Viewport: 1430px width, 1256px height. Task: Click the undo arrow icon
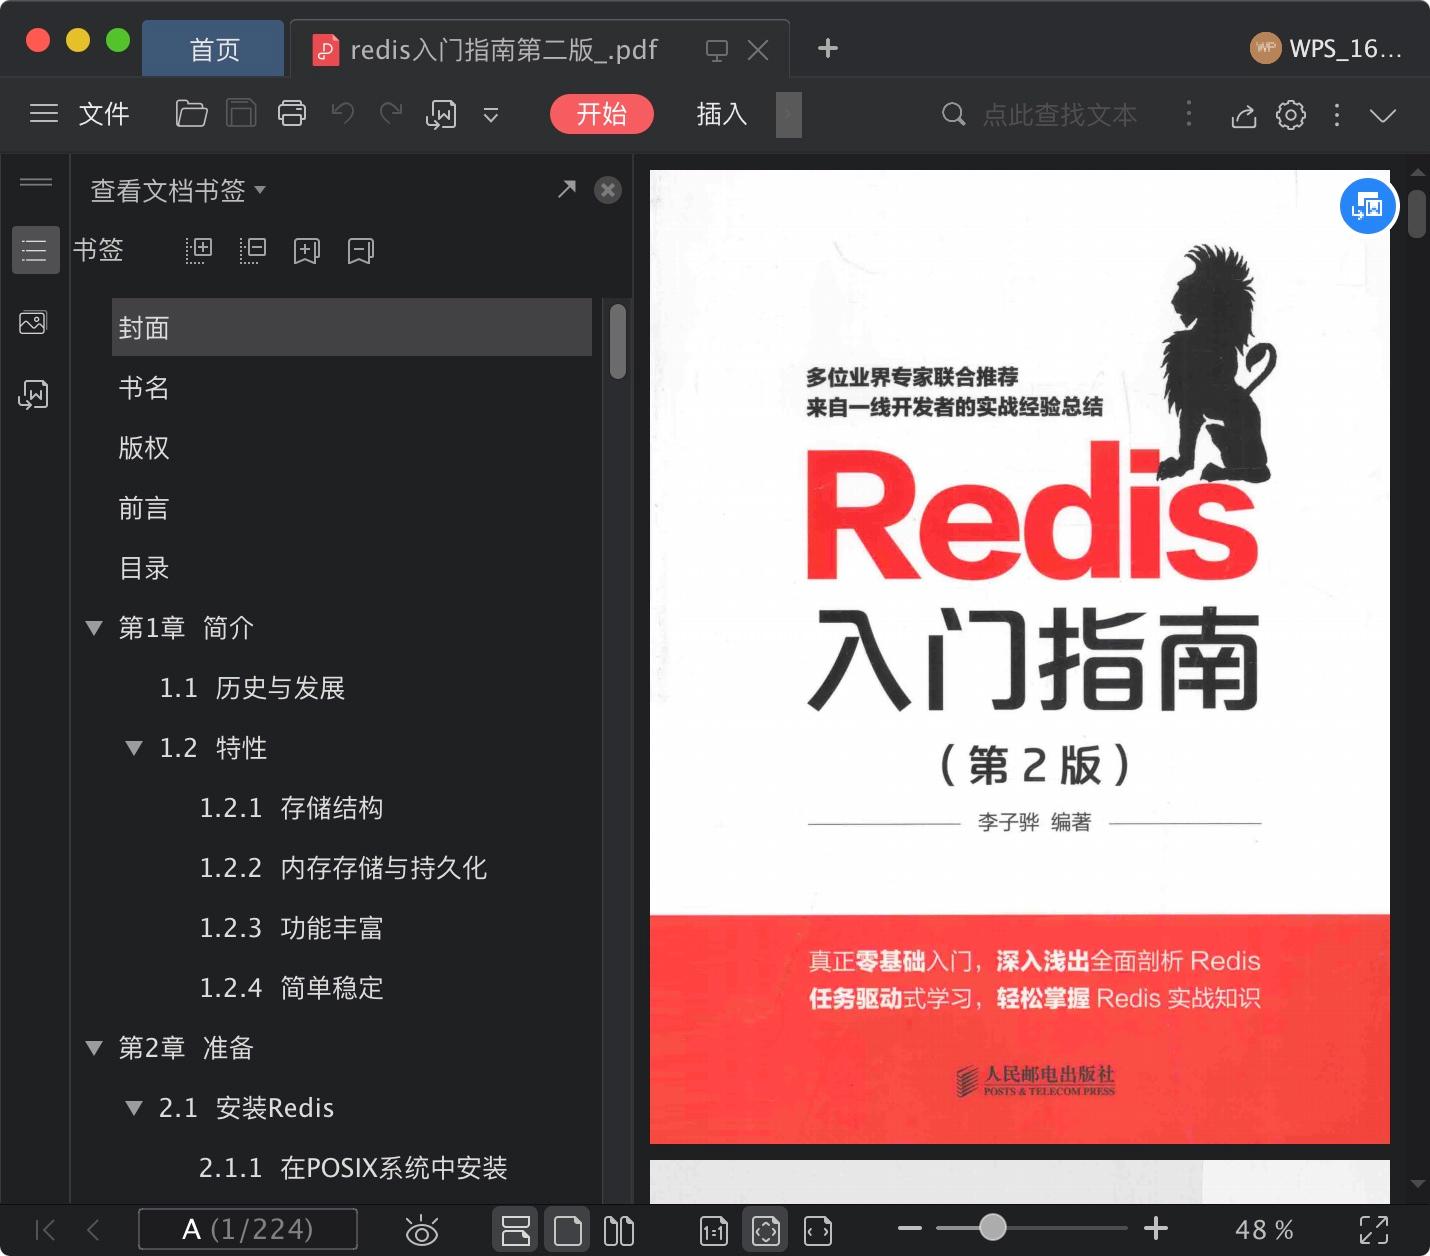(x=343, y=114)
